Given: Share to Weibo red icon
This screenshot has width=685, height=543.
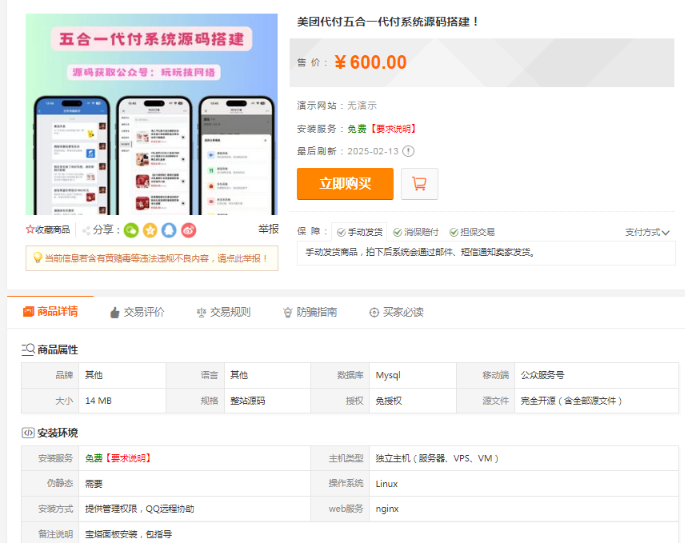Looking at the screenshot, I should 188,230.
